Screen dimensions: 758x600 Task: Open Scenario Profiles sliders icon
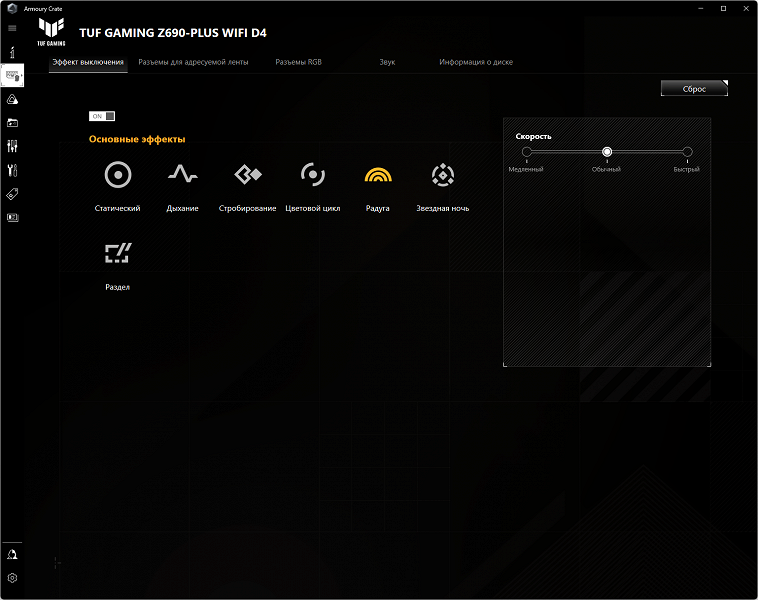pos(12,146)
